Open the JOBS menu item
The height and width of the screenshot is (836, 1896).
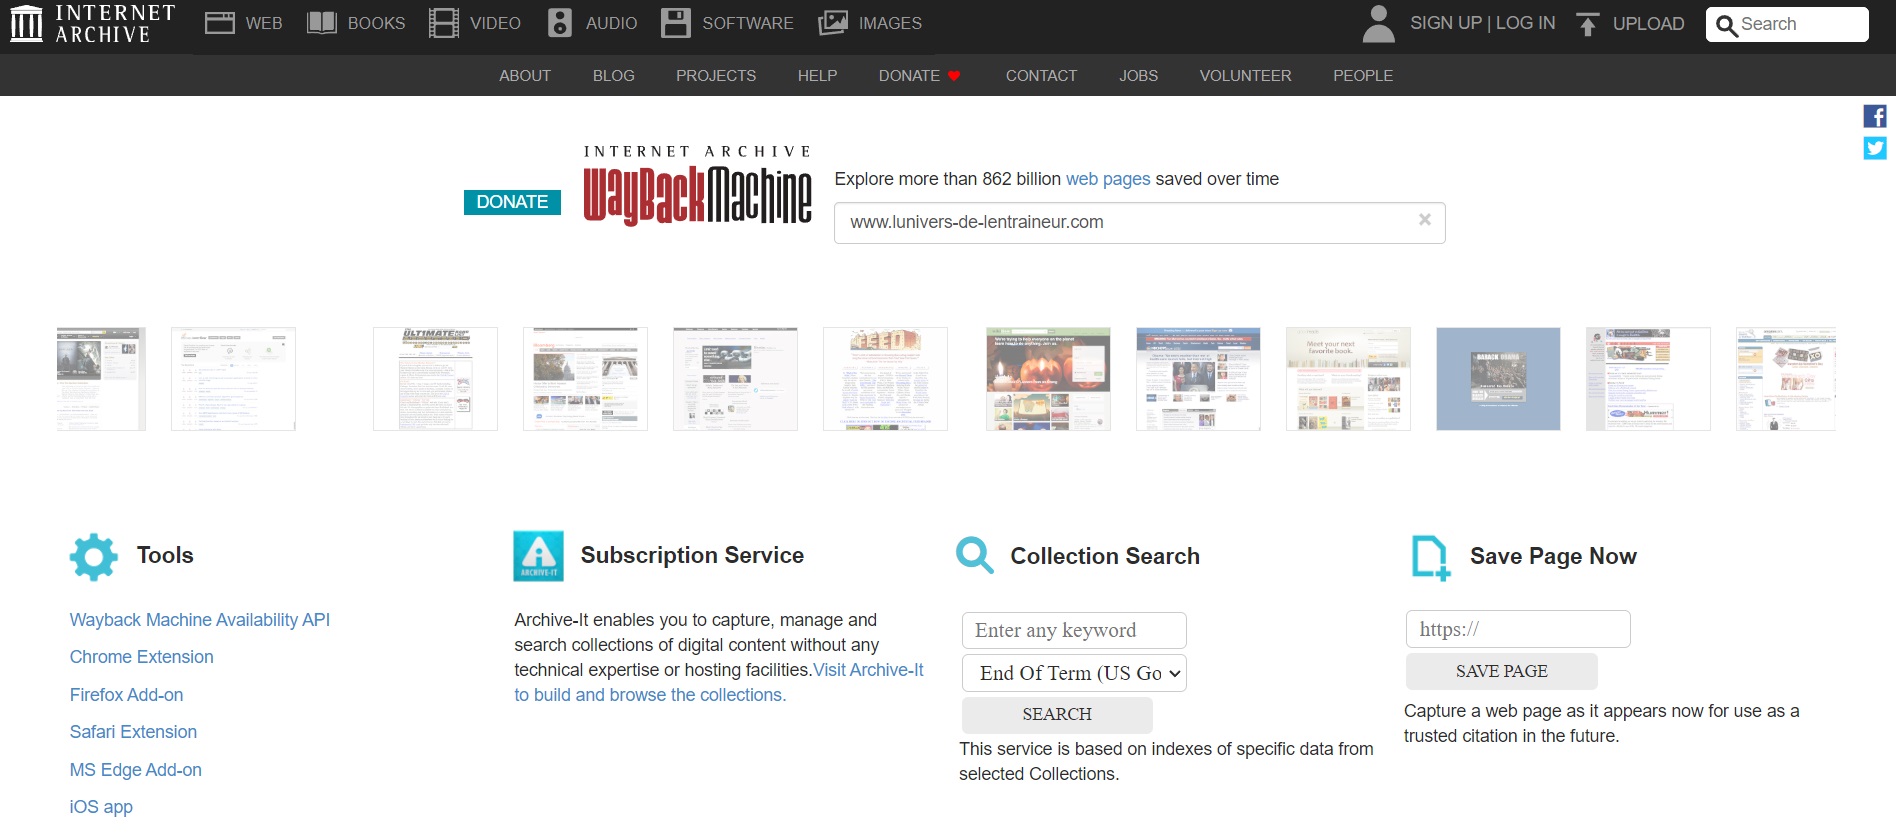click(x=1138, y=76)
